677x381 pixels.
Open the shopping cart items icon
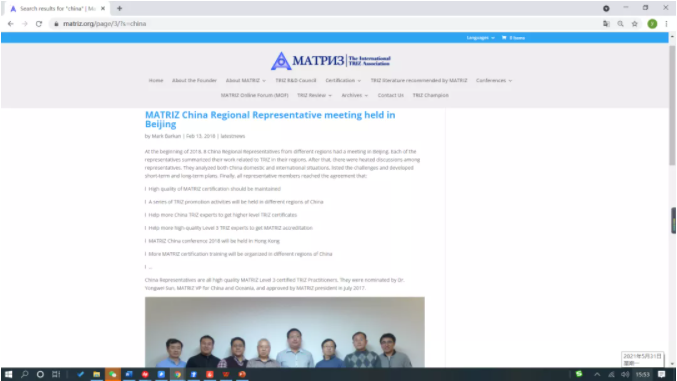click(x=513, y=38)
